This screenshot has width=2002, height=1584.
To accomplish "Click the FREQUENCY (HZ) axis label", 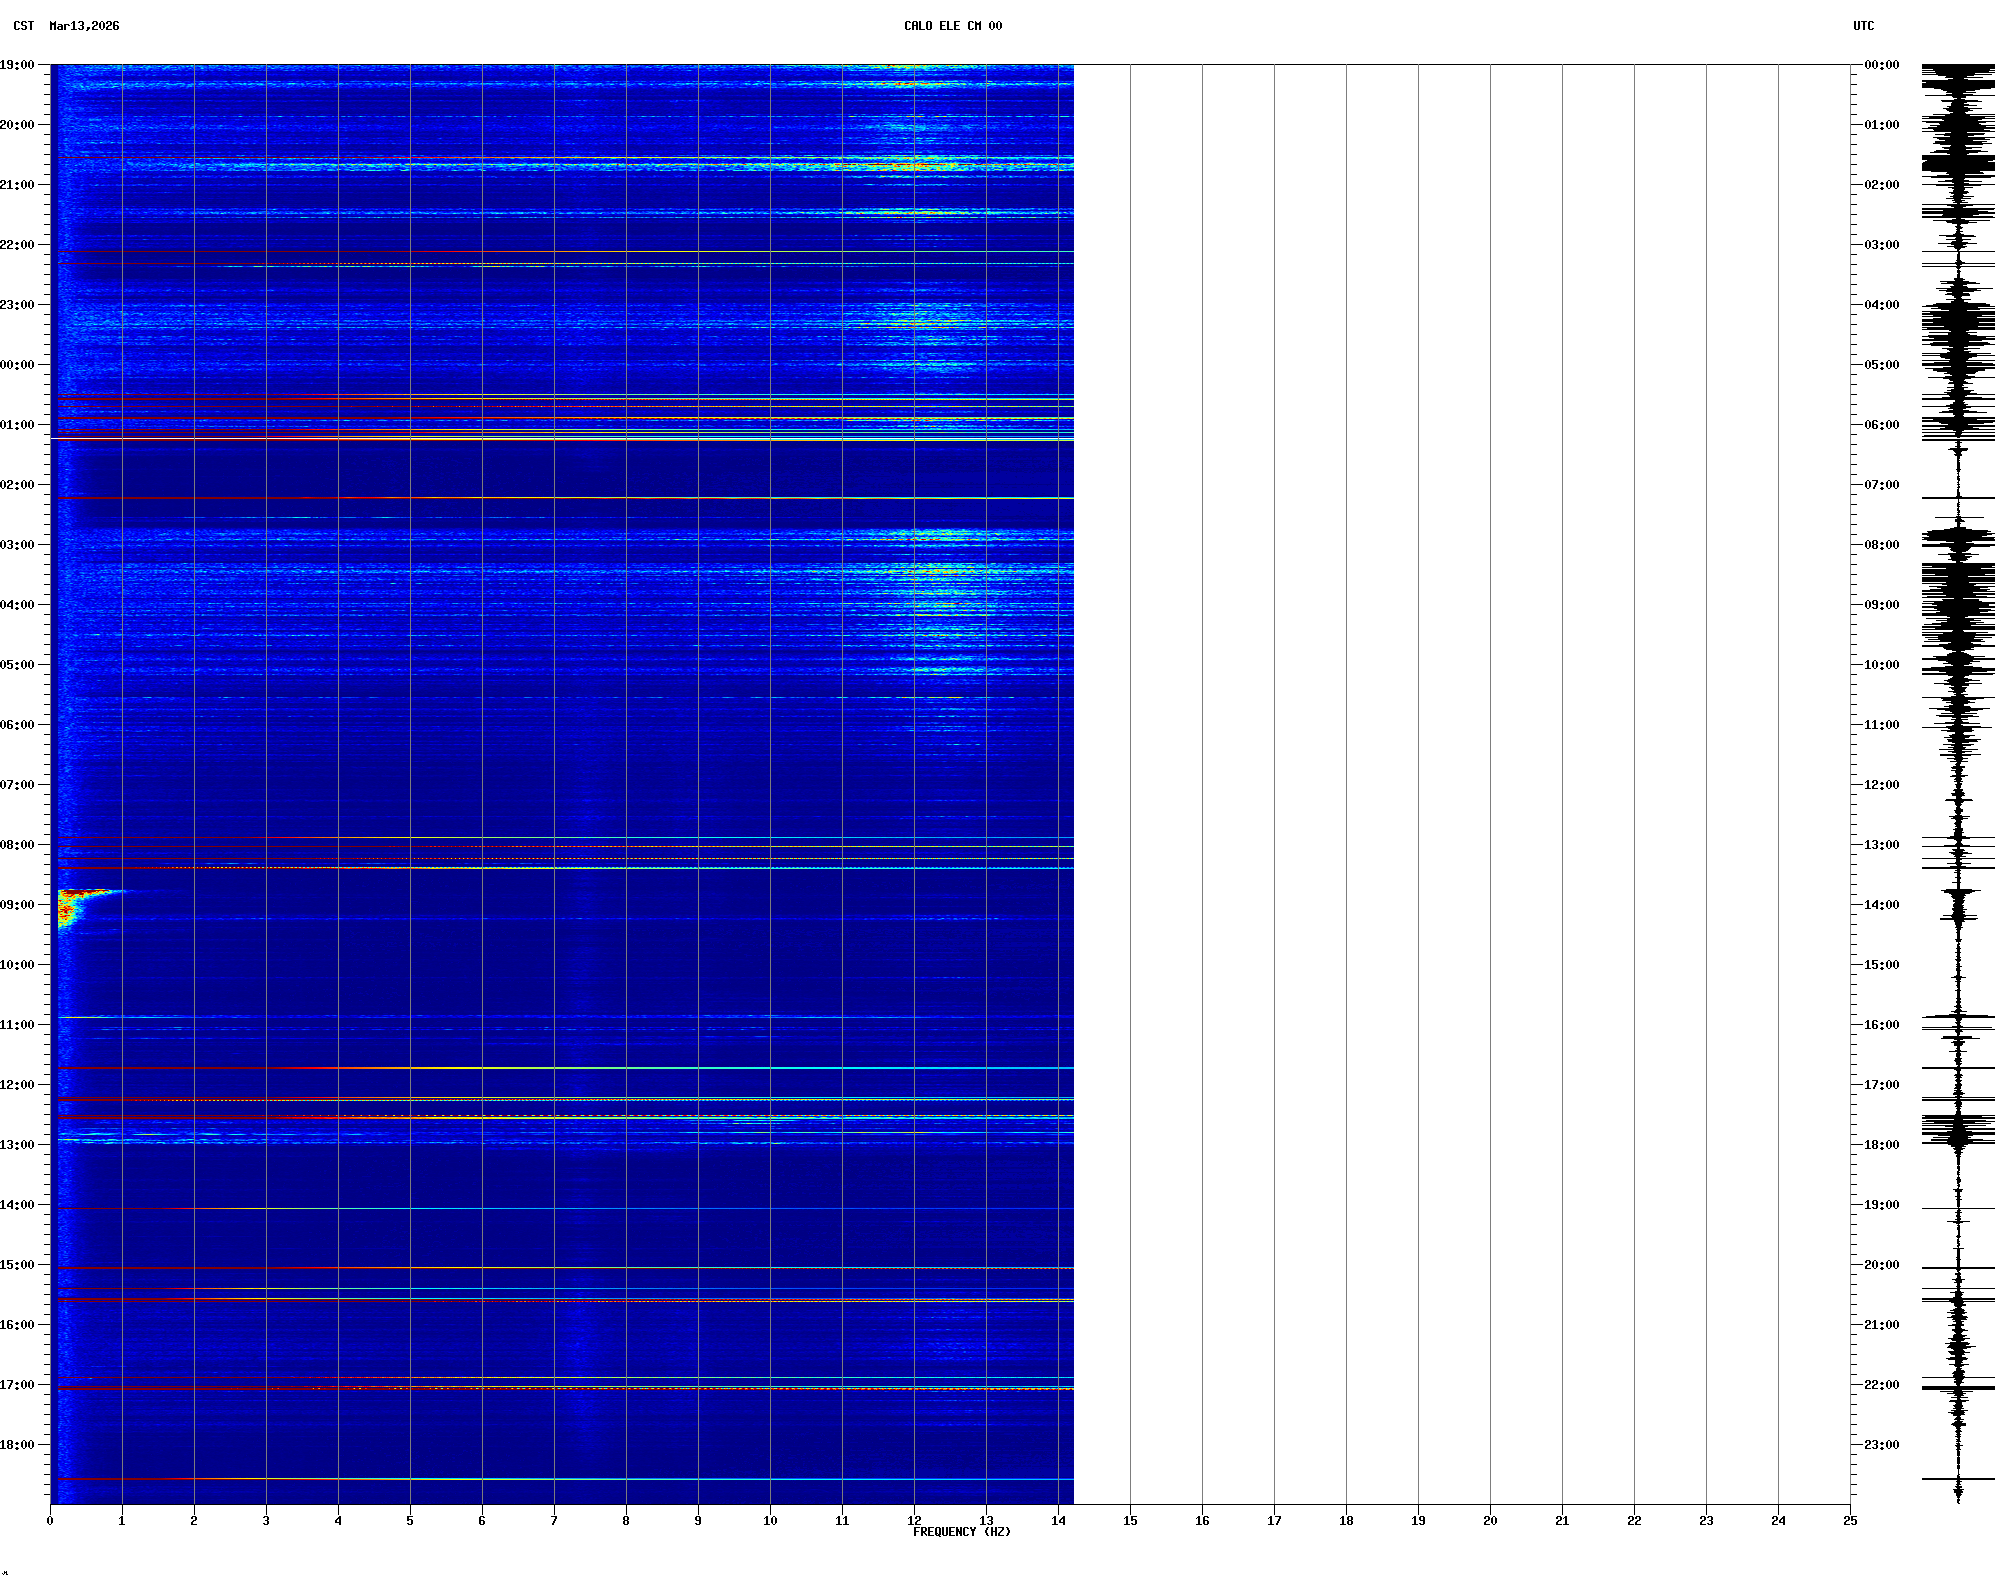I will click(961, 1532).
